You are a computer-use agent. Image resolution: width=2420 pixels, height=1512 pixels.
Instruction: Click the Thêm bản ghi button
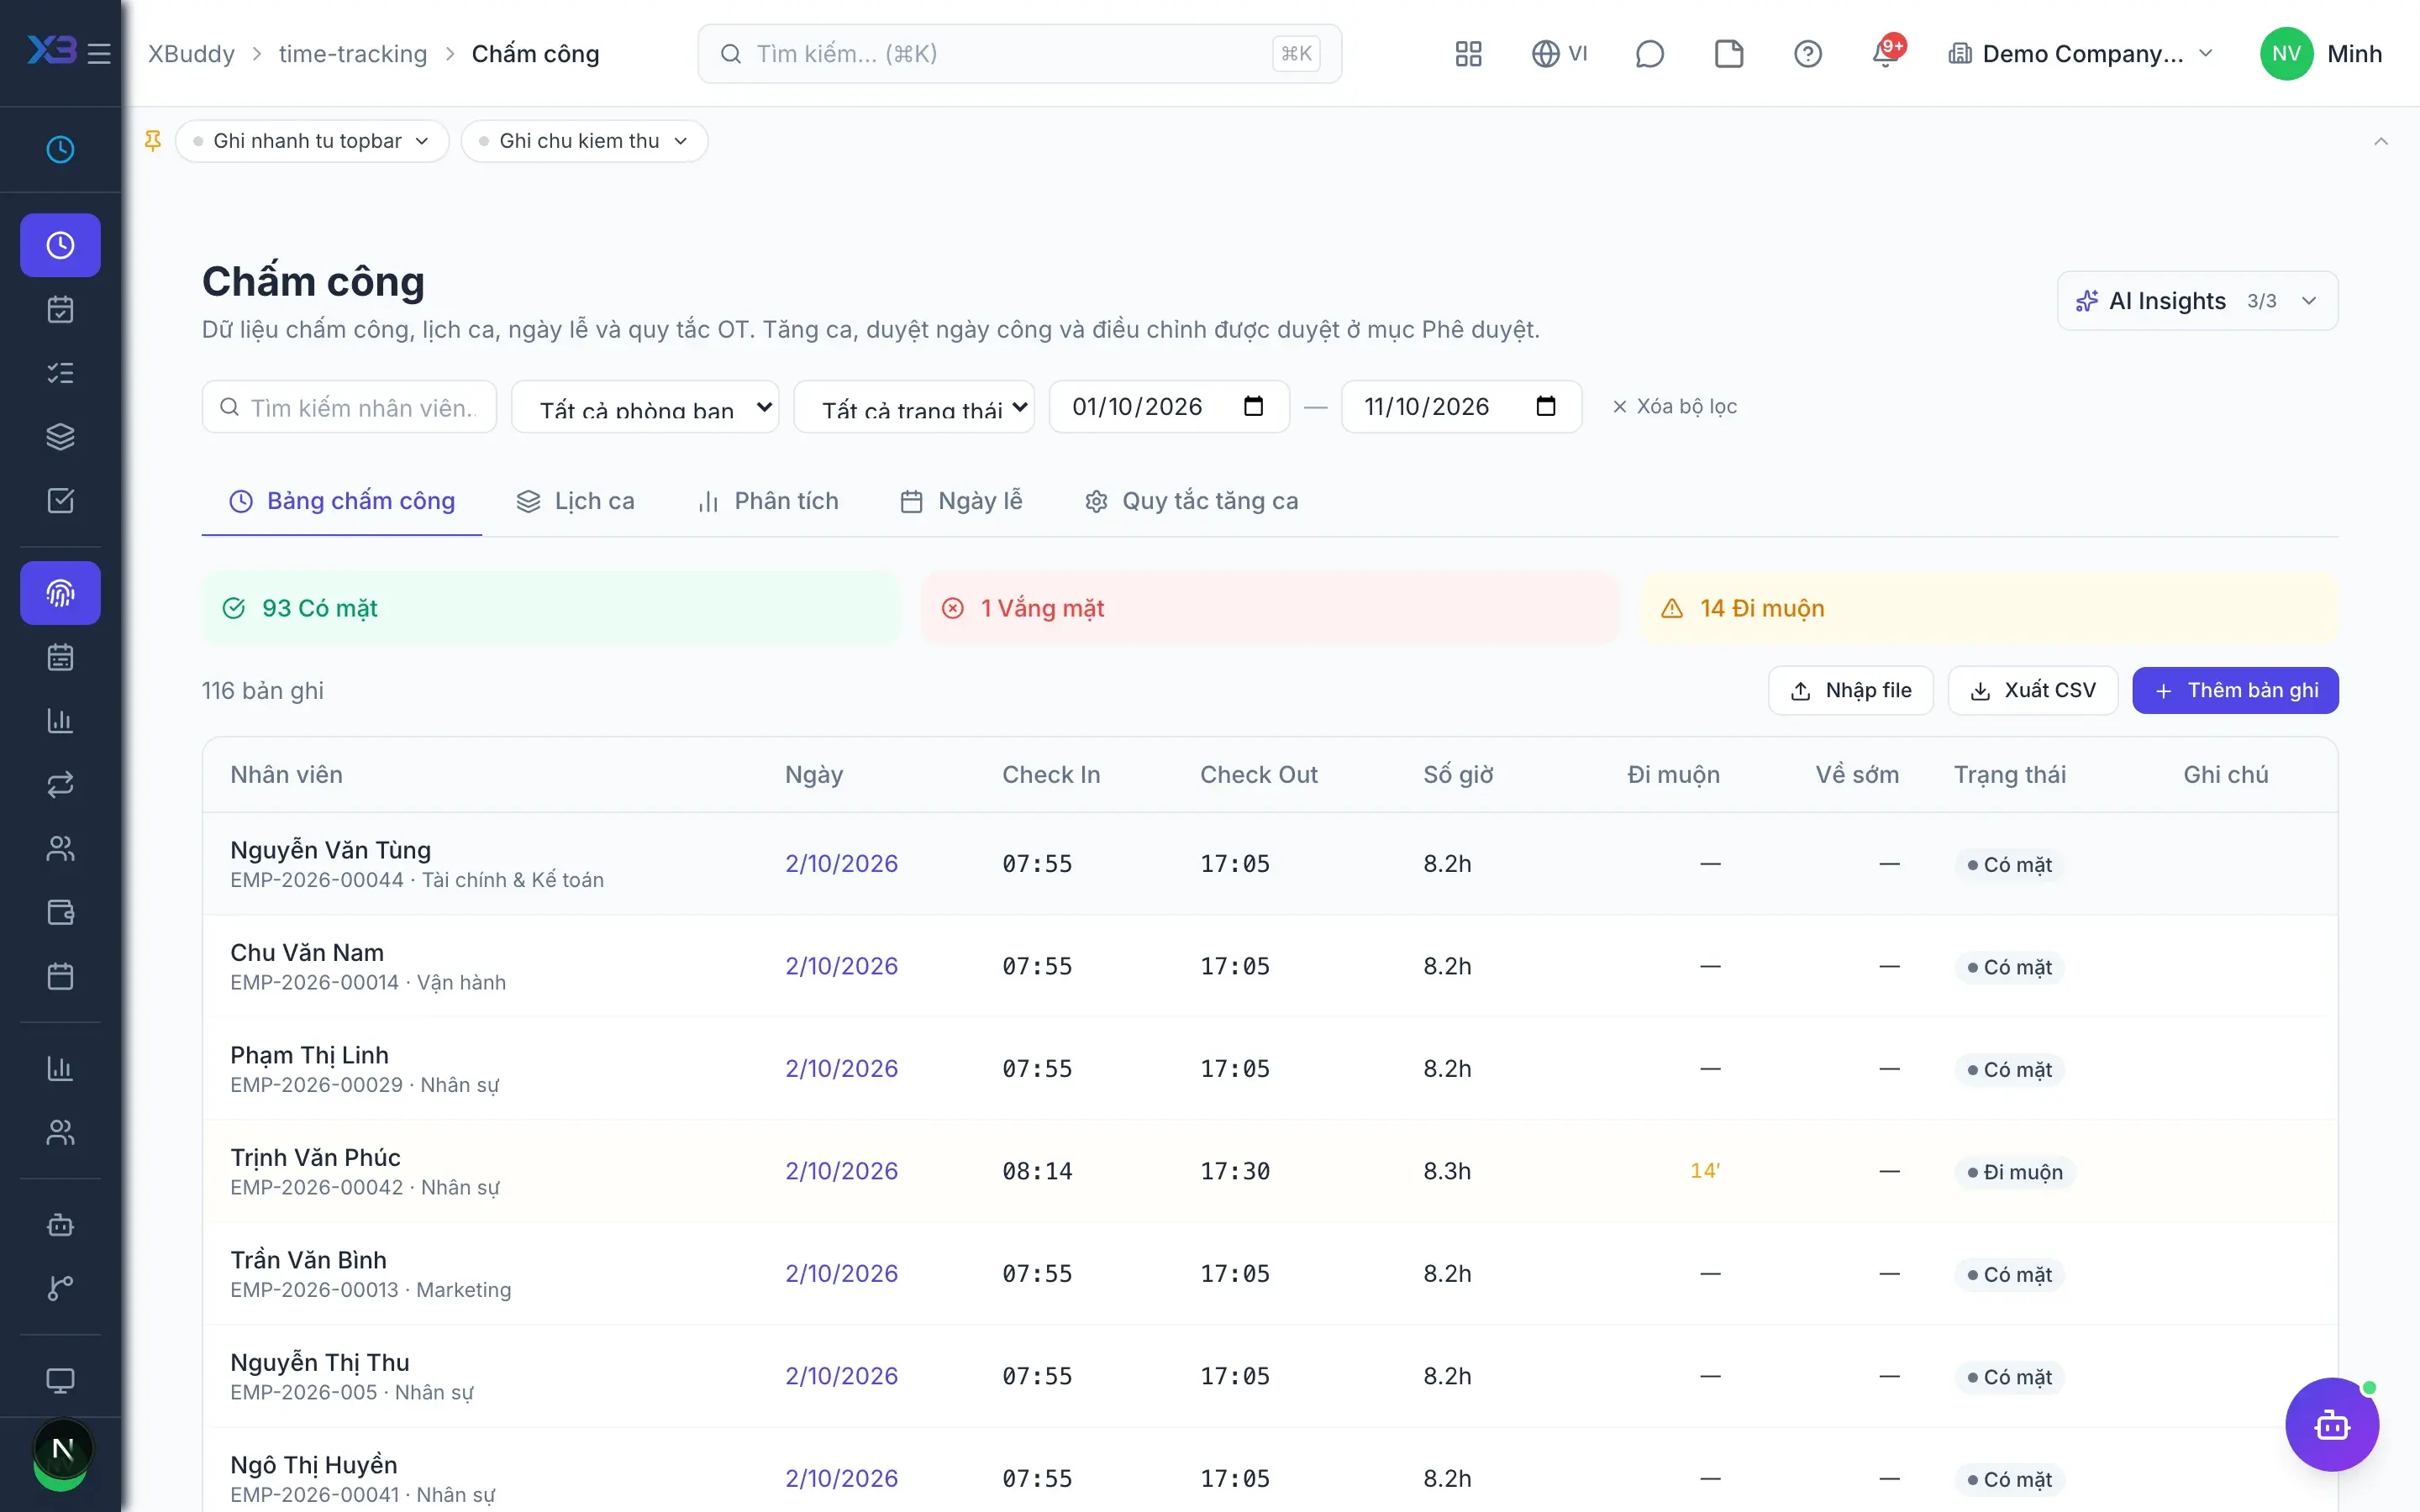[x=2235, y=691]
